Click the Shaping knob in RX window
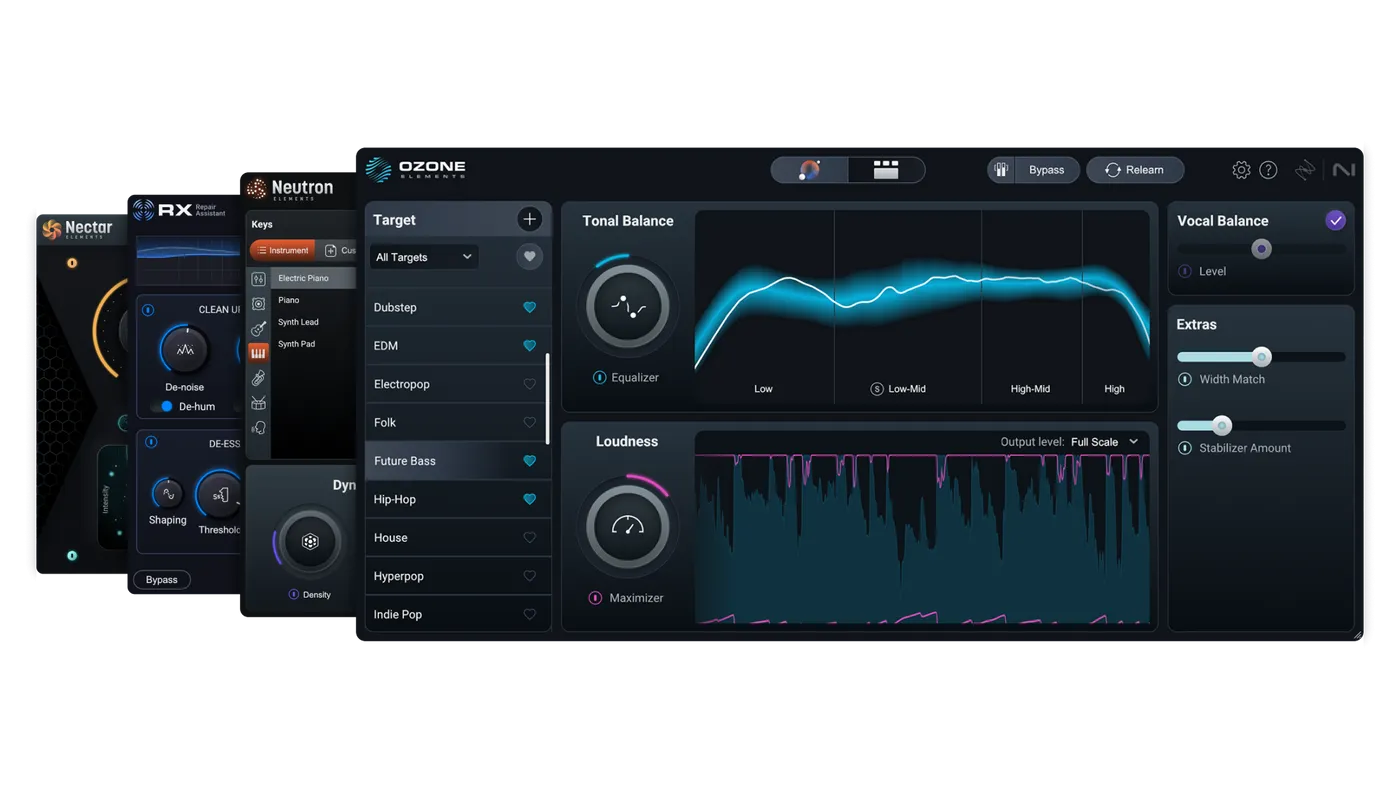1400x788 pixels. coord(167,493)
